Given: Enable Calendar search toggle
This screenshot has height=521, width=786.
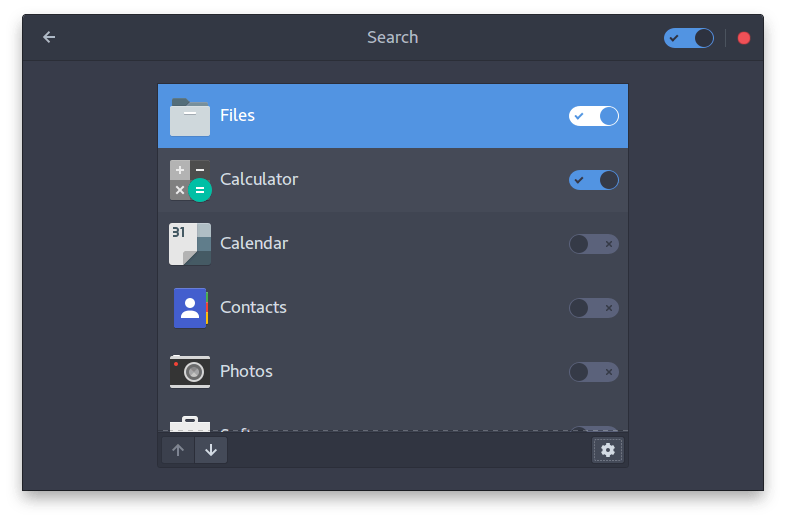Looking at the screenshot, I should point(593,244).
